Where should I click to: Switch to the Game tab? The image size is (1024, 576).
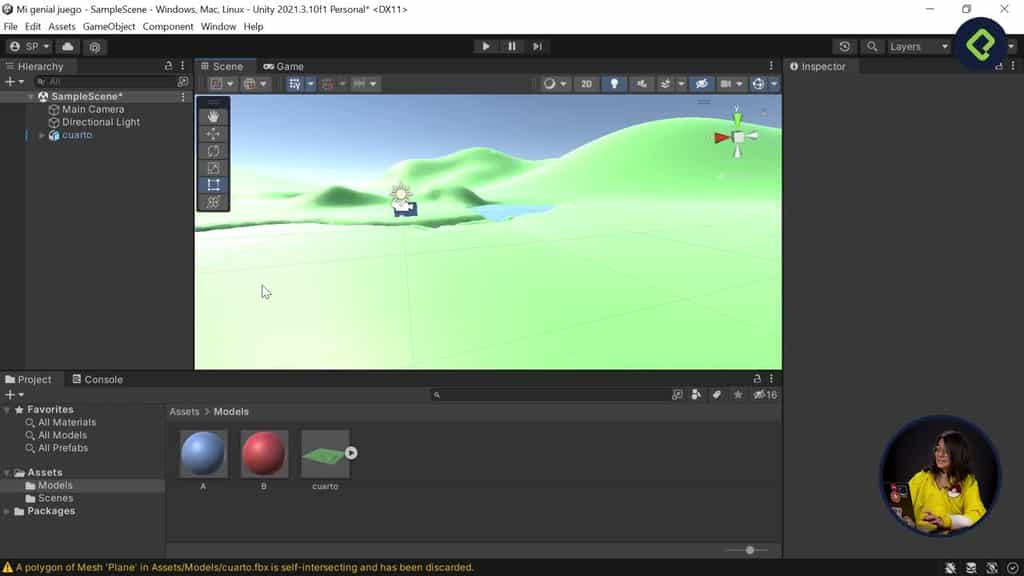[283, 66]
